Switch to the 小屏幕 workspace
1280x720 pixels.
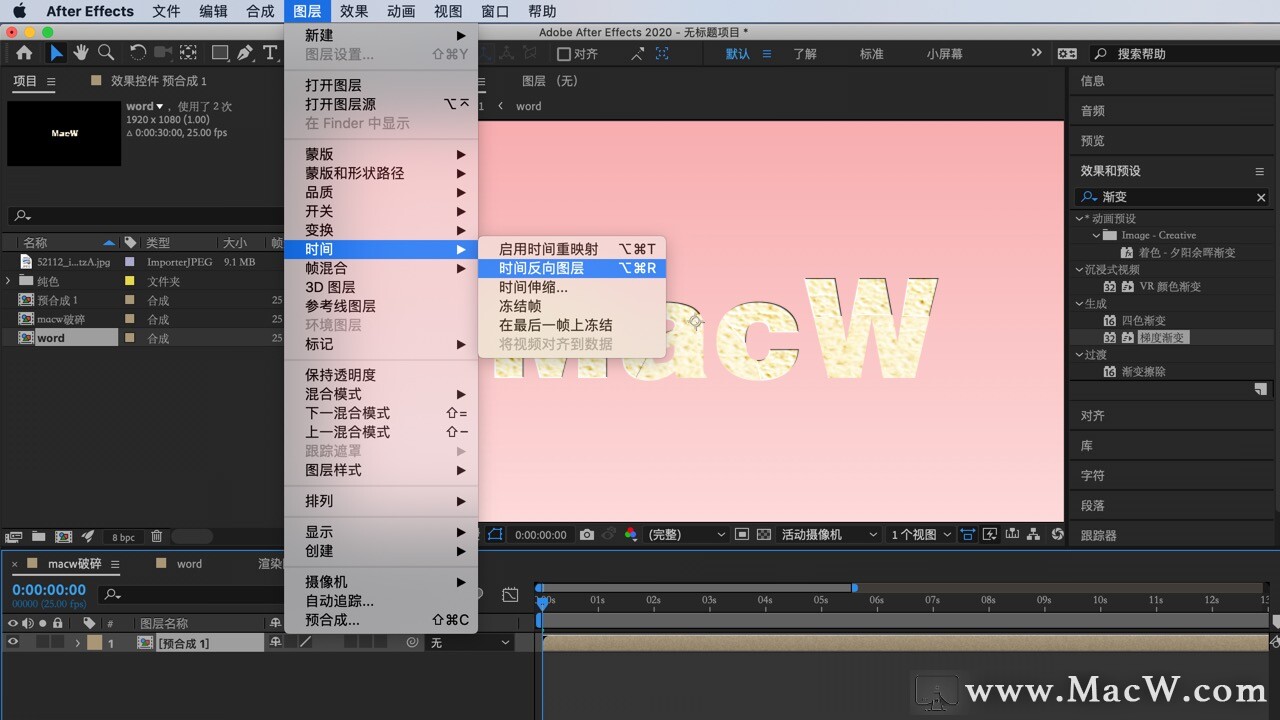coord(944,54)
